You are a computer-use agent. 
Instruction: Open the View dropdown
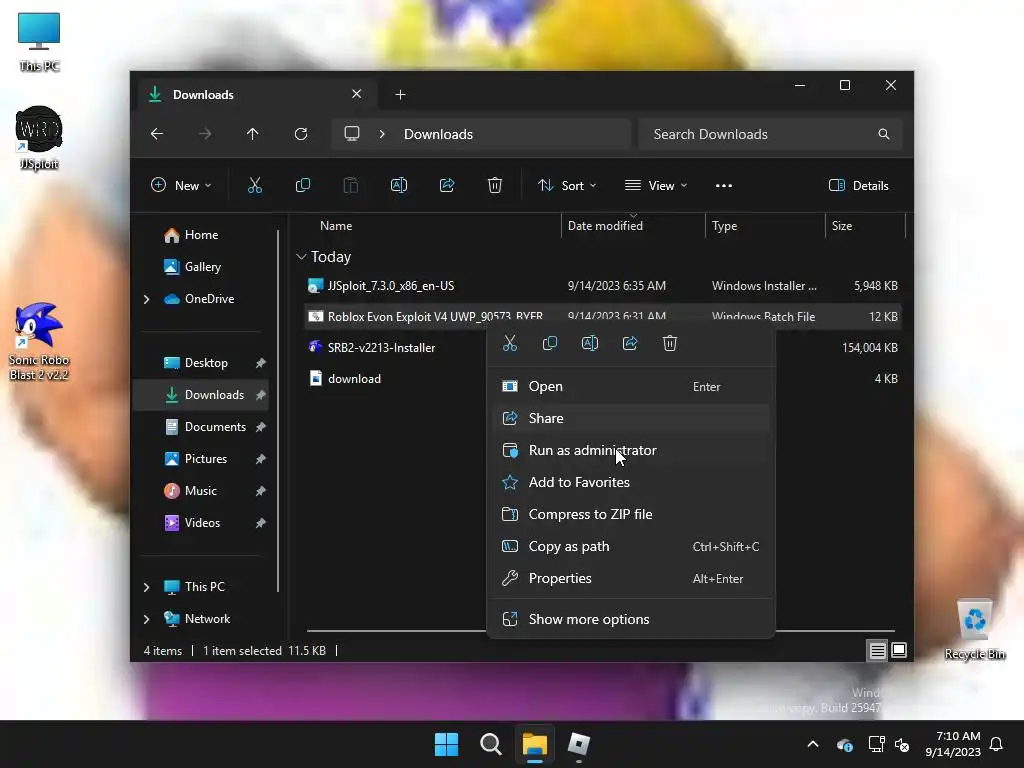point(656,185)
